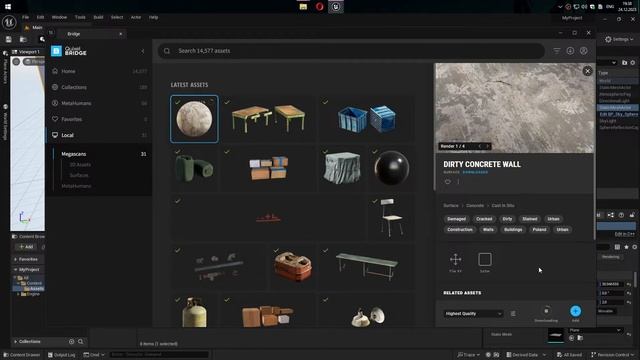Open the Settings dropdown in Unreal toolbar

click(x=619, y=39)
